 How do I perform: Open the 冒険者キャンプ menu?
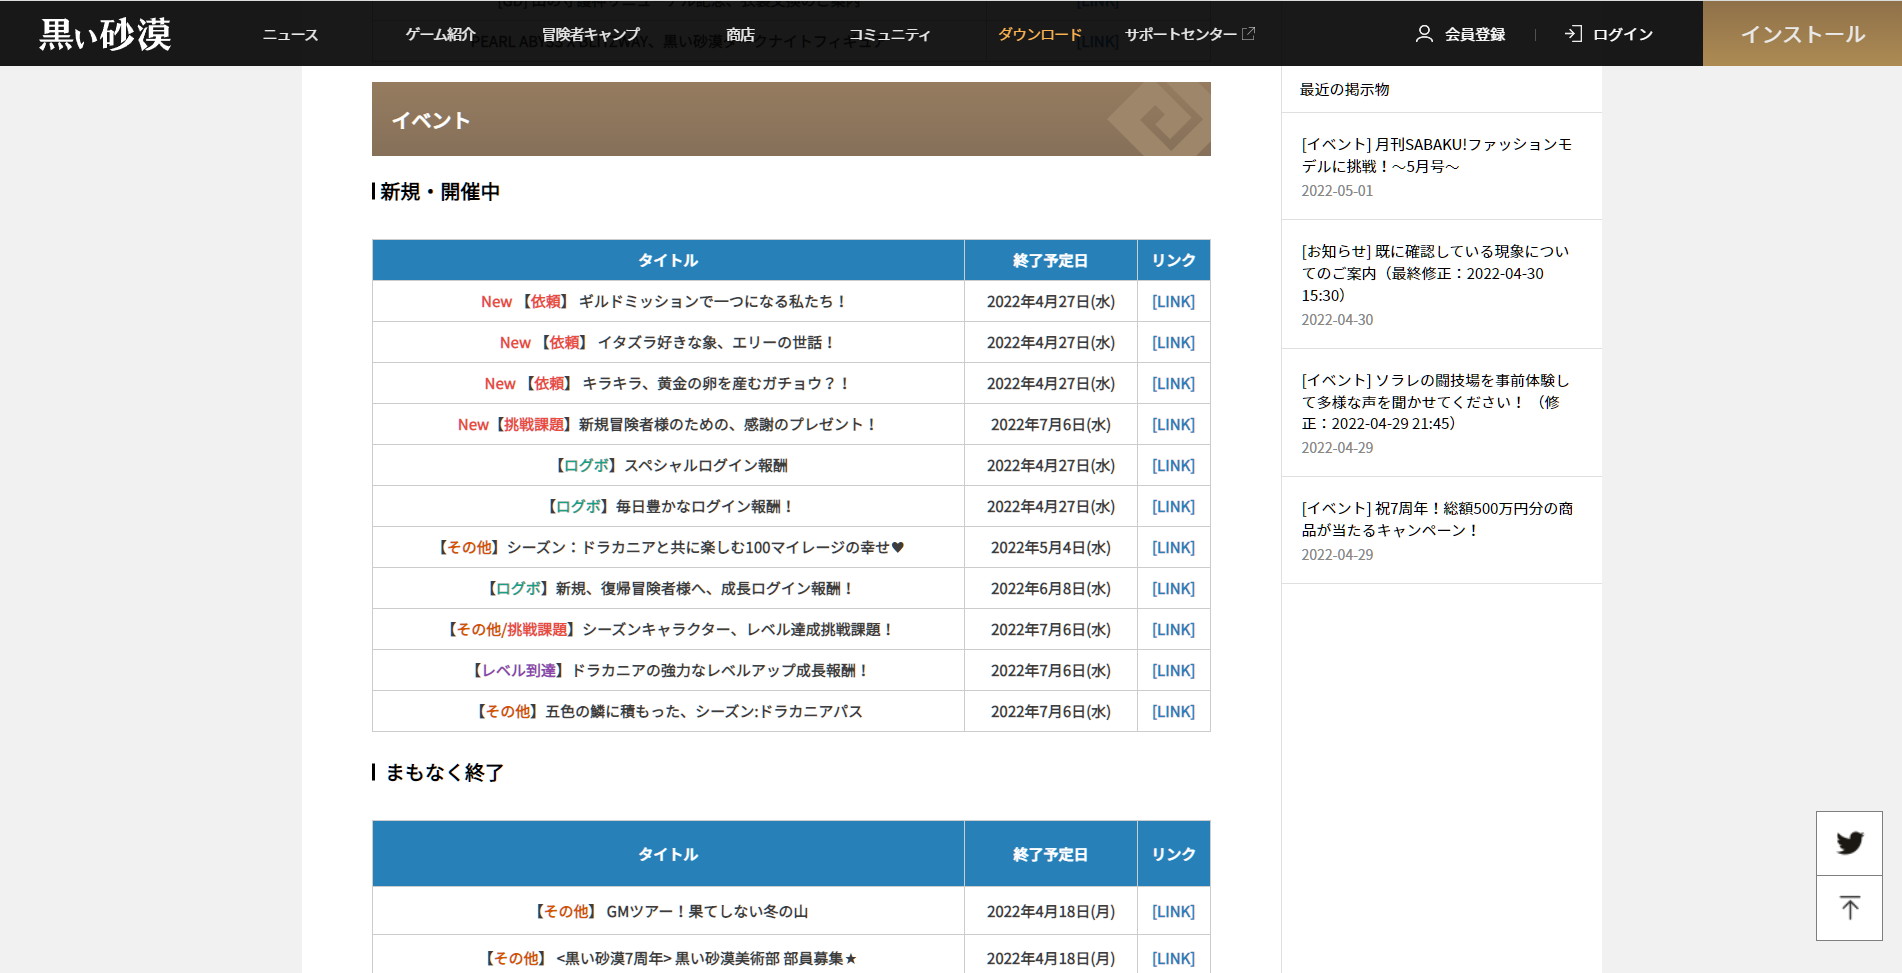tap(591, 34)
